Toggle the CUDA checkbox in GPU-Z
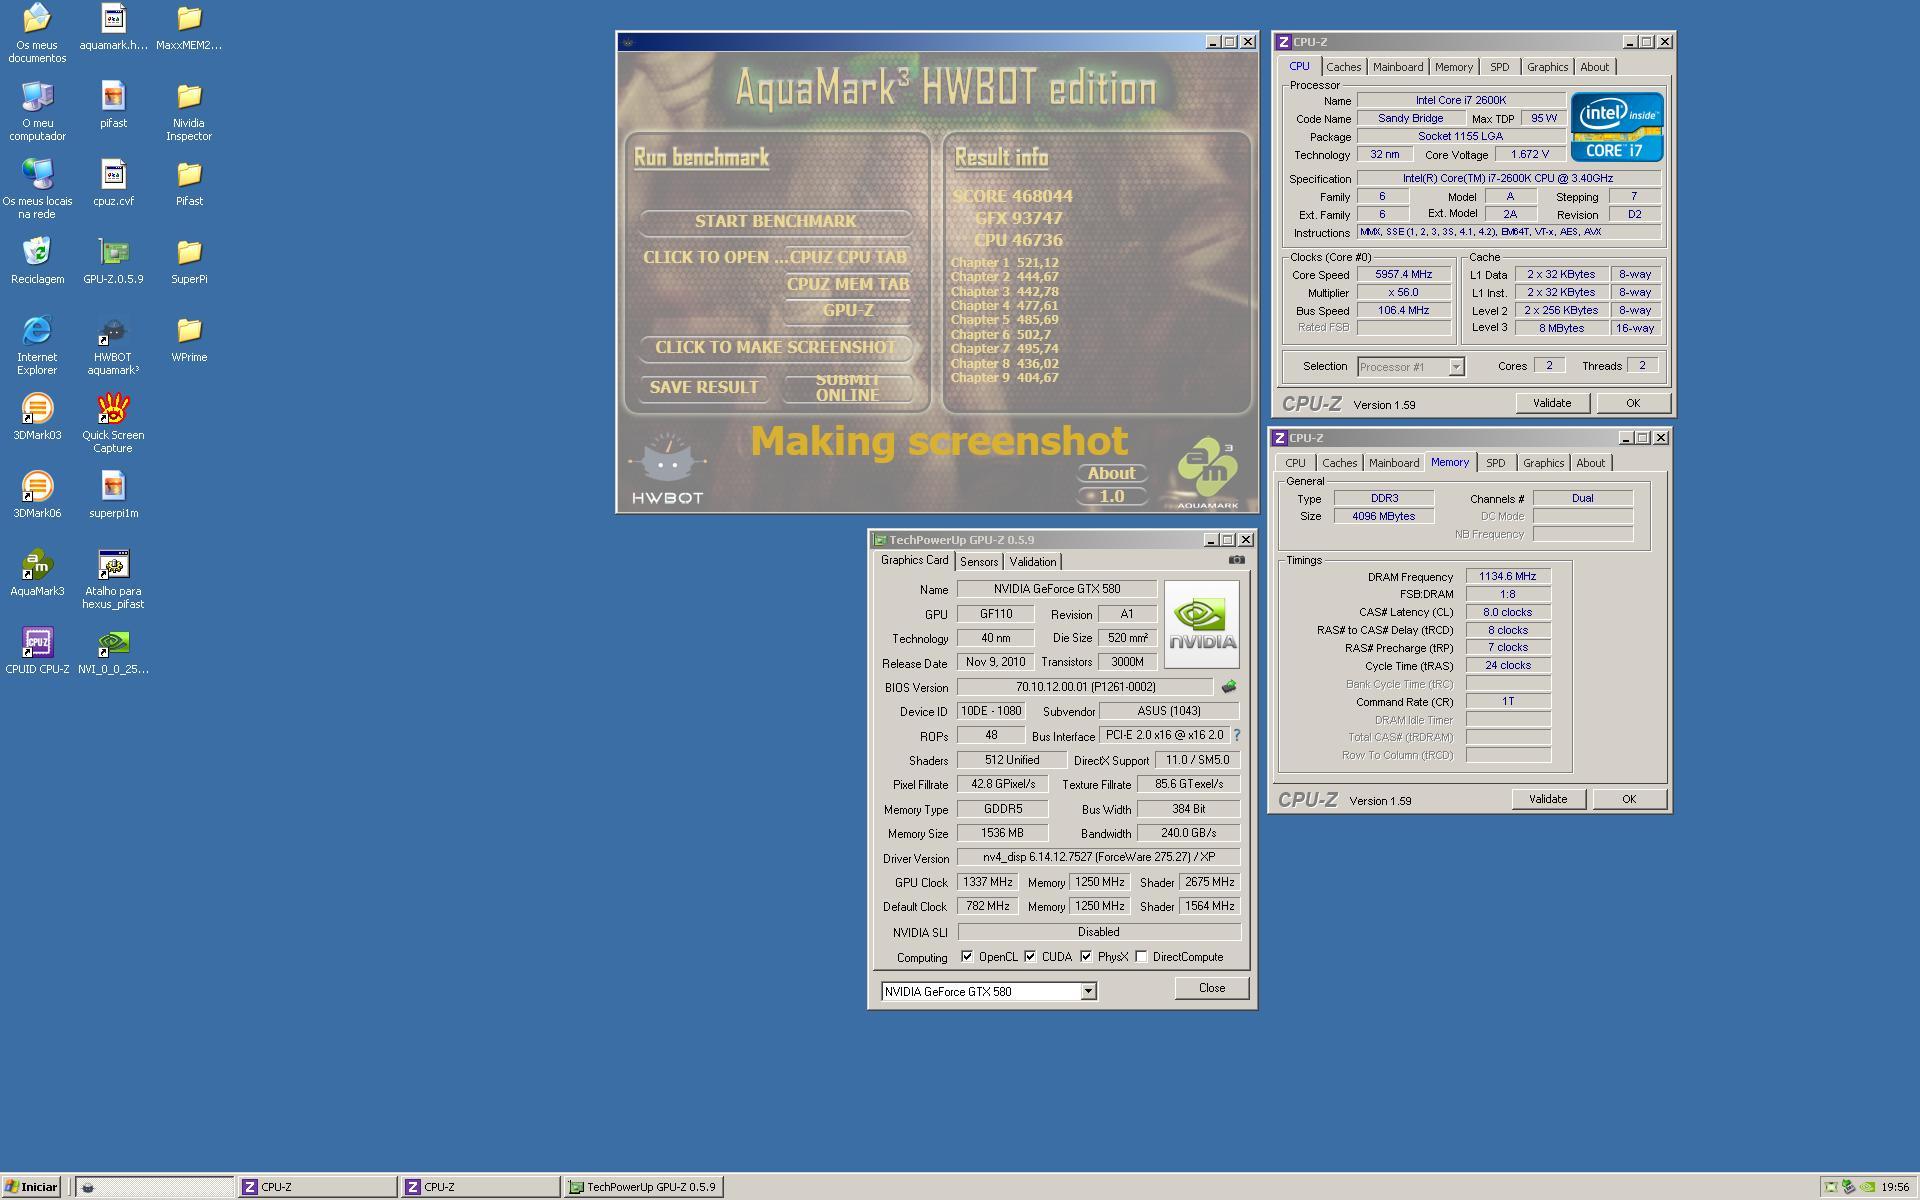 tap(1030, 956)
